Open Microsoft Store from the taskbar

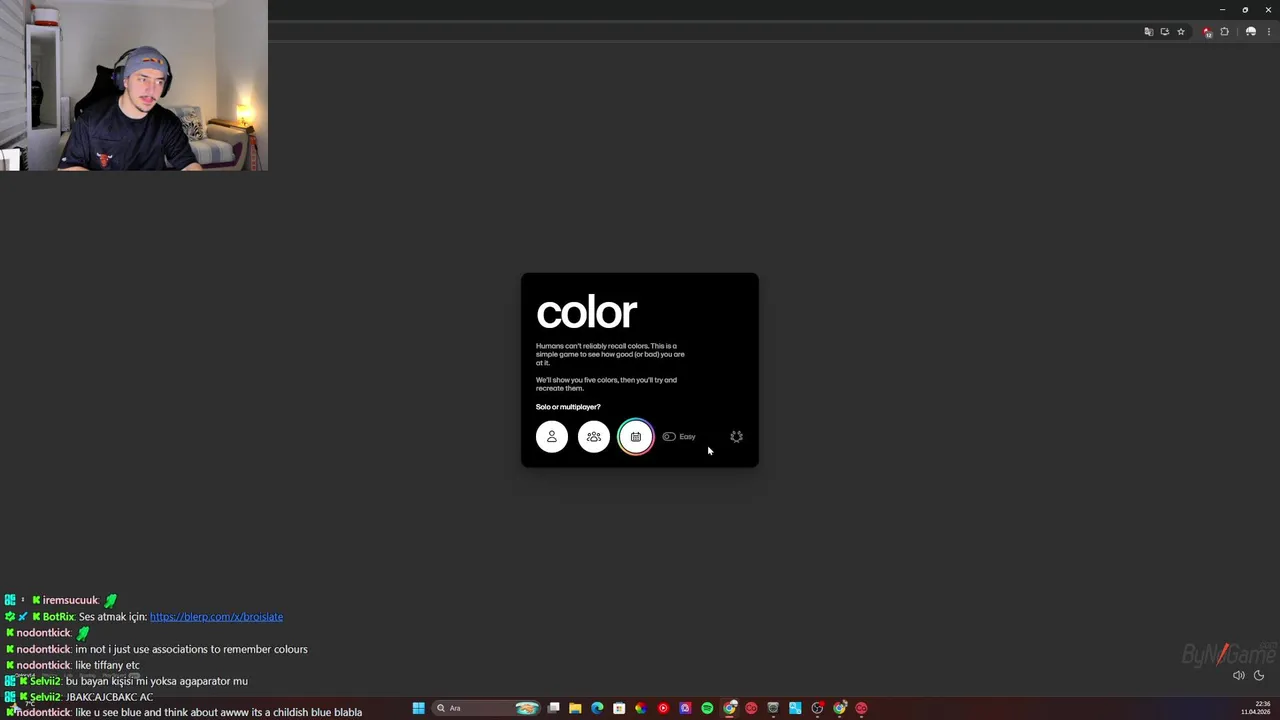(x=619, y=708)
